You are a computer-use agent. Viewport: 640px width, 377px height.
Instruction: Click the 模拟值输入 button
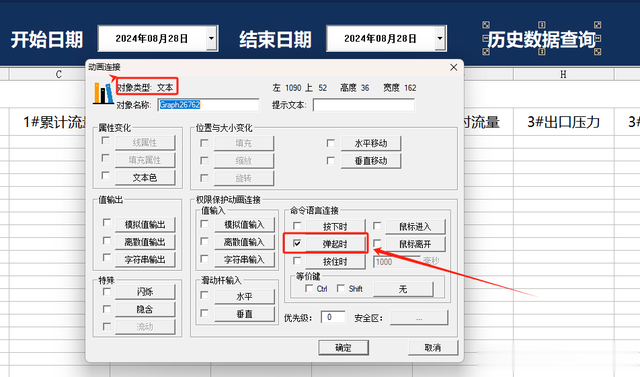pyautogui.click(x=244, y=224)
